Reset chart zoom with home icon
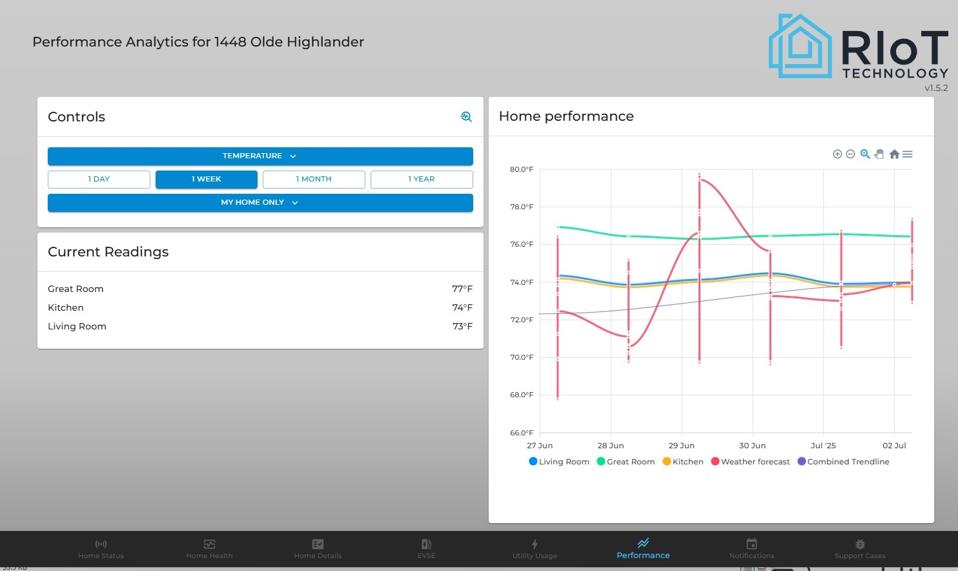Image resolution: width=958 pixels, height=571 pixels. [894, 154]
